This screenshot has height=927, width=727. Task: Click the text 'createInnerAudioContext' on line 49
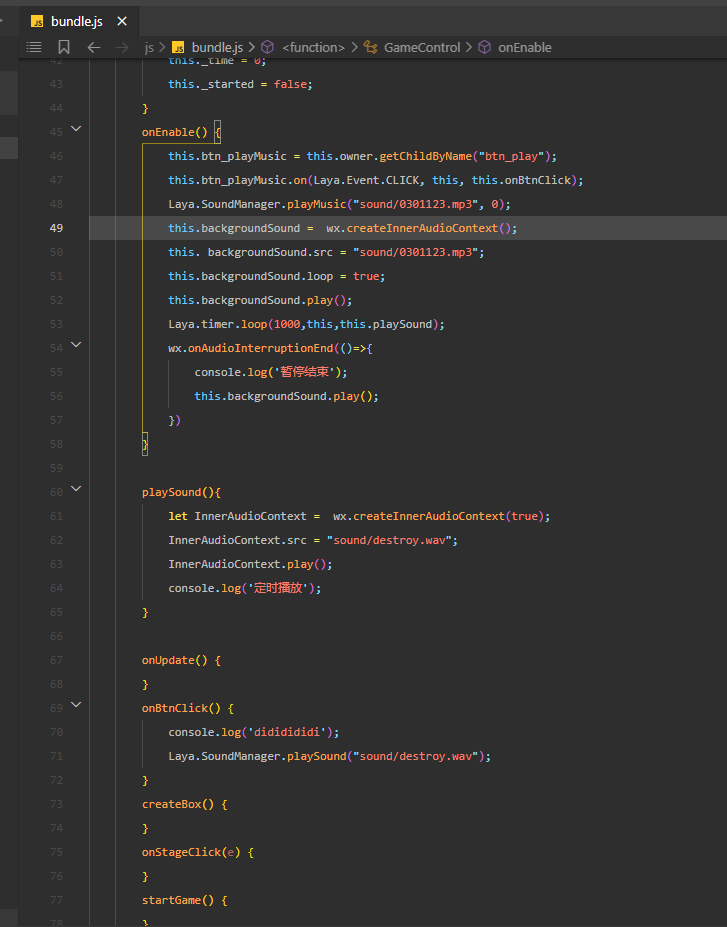pos(422,228)
